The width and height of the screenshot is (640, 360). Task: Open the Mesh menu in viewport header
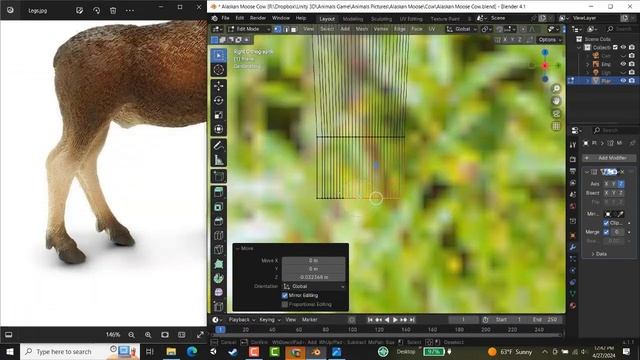362,29
